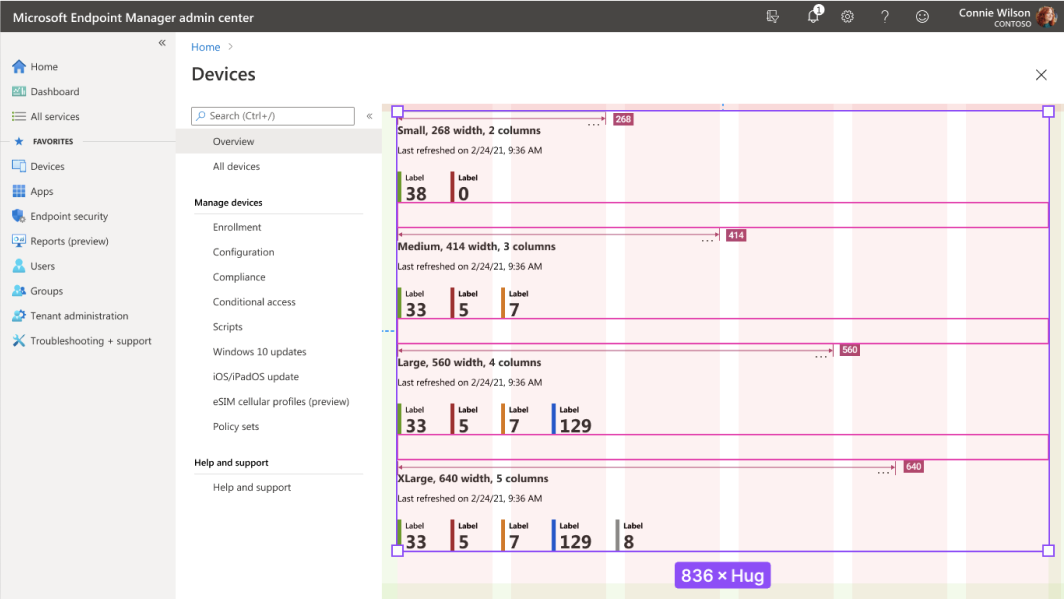
Task: Collapse the left navigation sidebar
Action: [x=162, y=43]
